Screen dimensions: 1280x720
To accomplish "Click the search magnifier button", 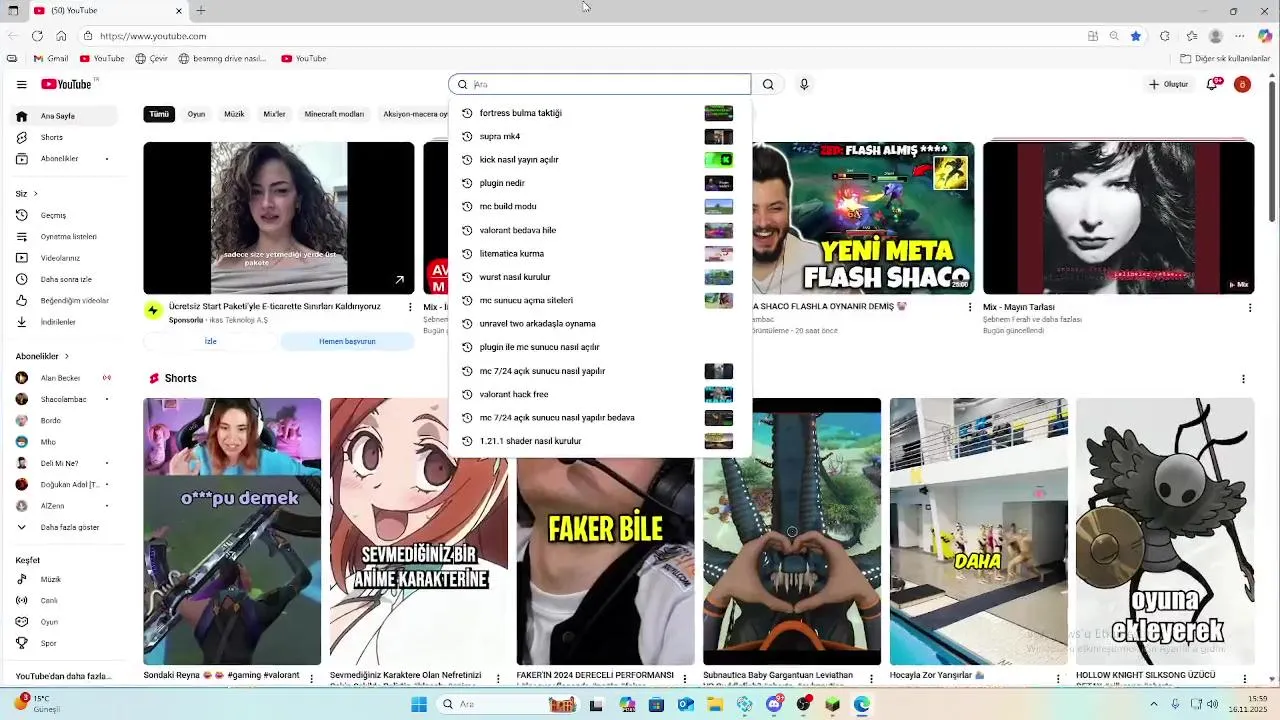I will click(768, 85).
